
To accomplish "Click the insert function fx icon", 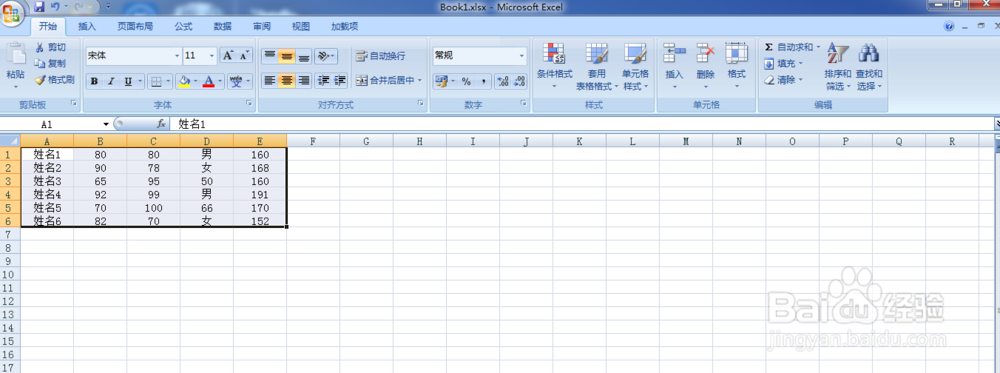I will (x=161, y=124).
